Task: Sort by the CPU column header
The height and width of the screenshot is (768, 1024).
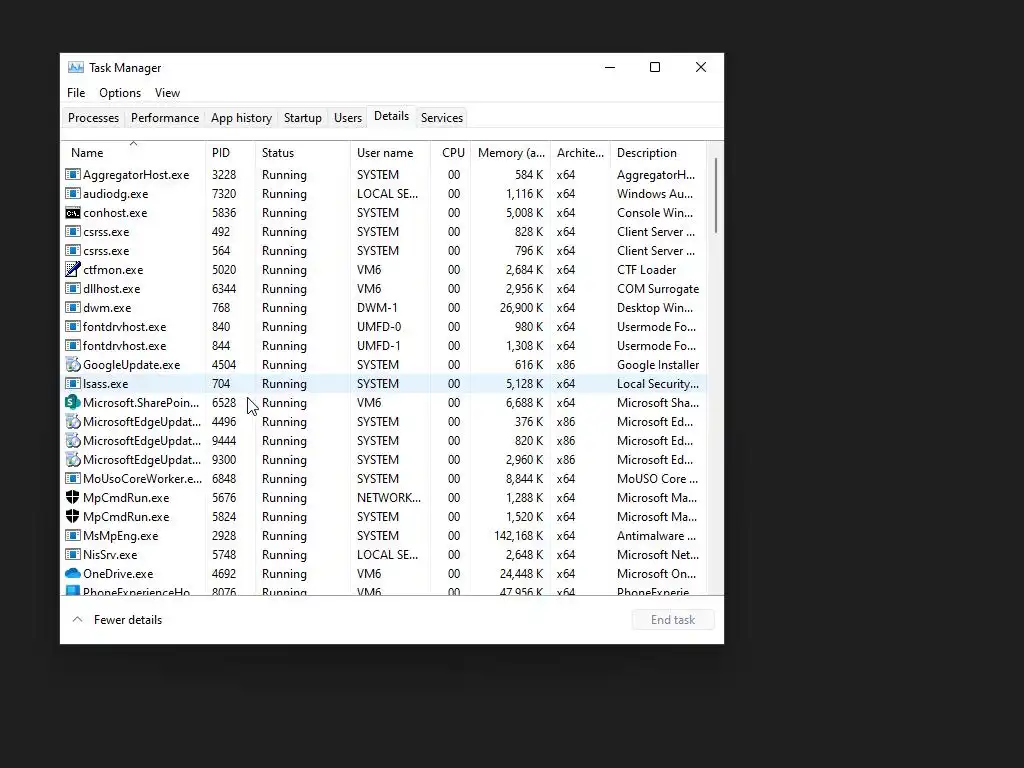Action: click(451, 153)
